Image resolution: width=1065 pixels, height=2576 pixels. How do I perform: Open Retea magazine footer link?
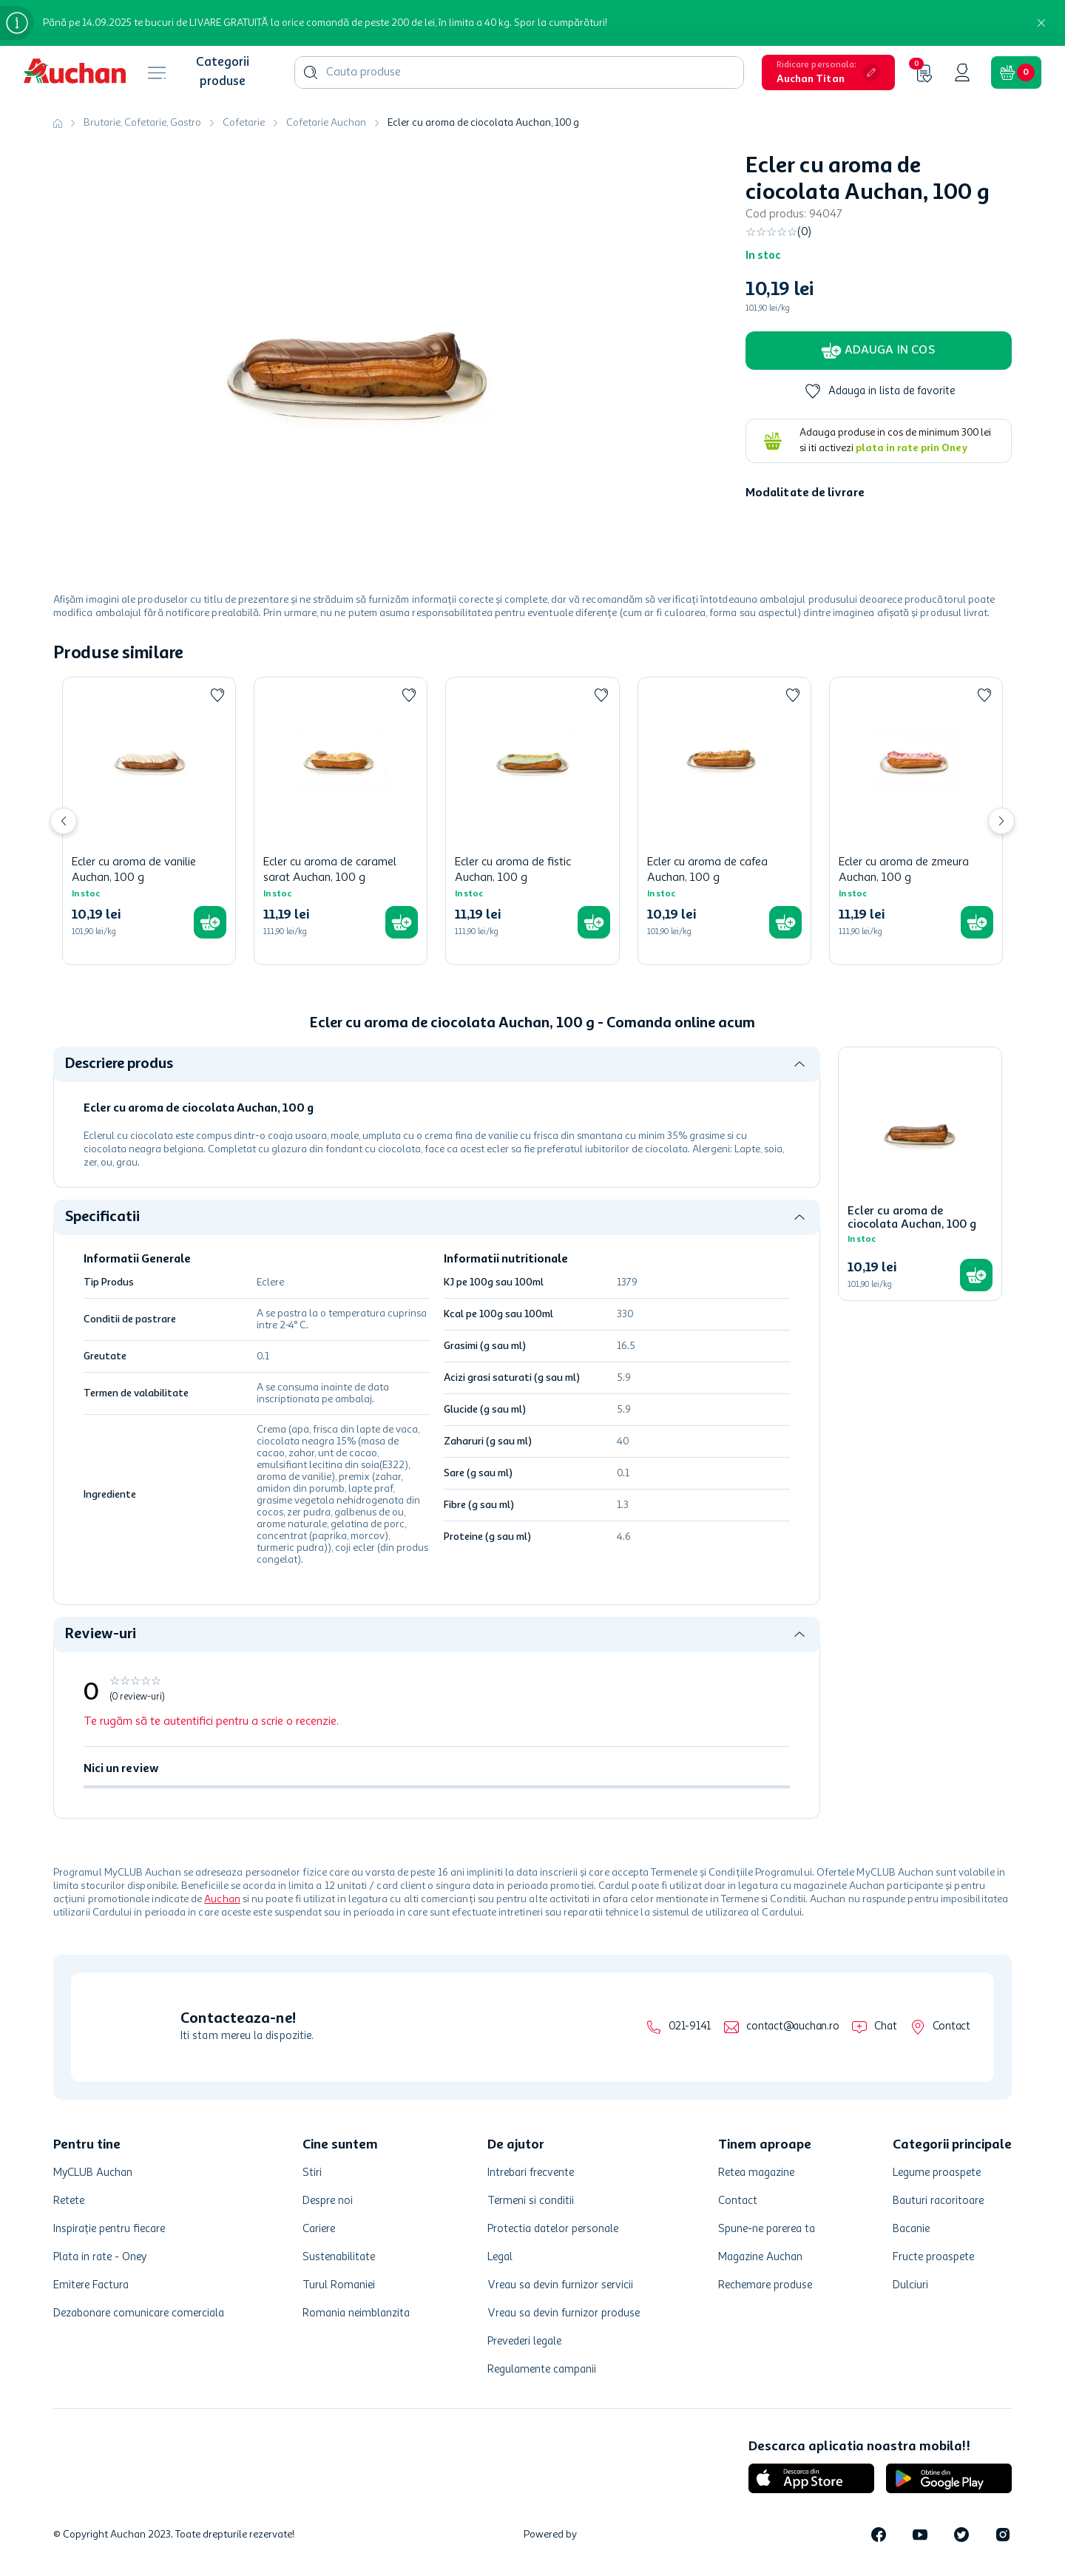pyautogui.click(x=756, y=2172)
